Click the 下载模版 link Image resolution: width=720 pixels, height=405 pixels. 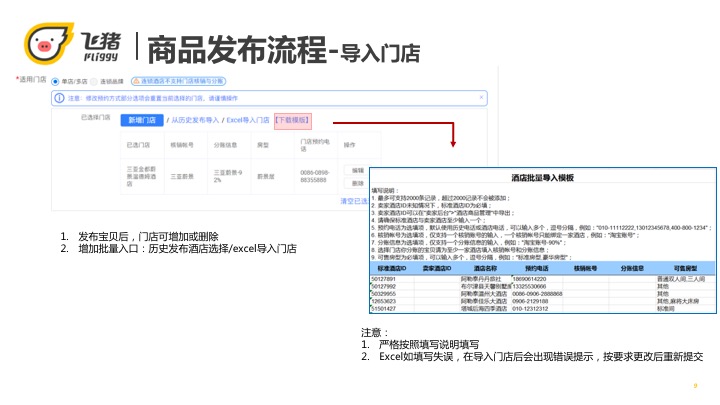click(293, 120)
